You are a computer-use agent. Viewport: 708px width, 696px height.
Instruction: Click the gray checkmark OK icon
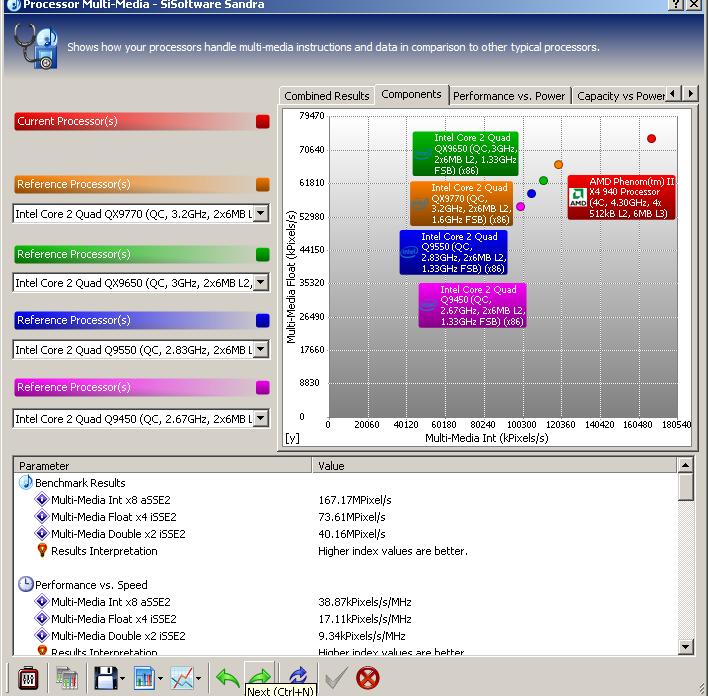click(336, 678)
